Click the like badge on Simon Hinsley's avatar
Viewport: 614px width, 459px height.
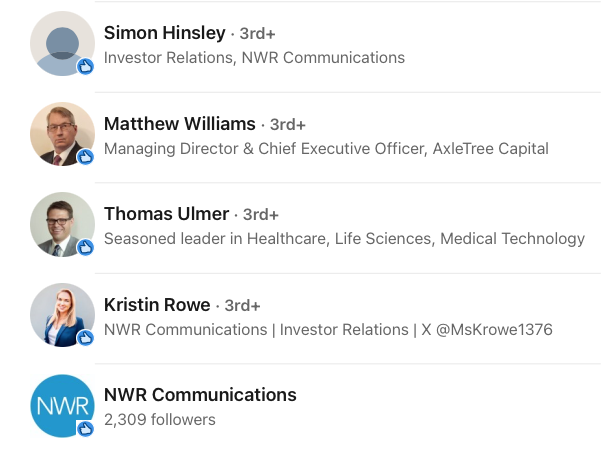(85, 67)
